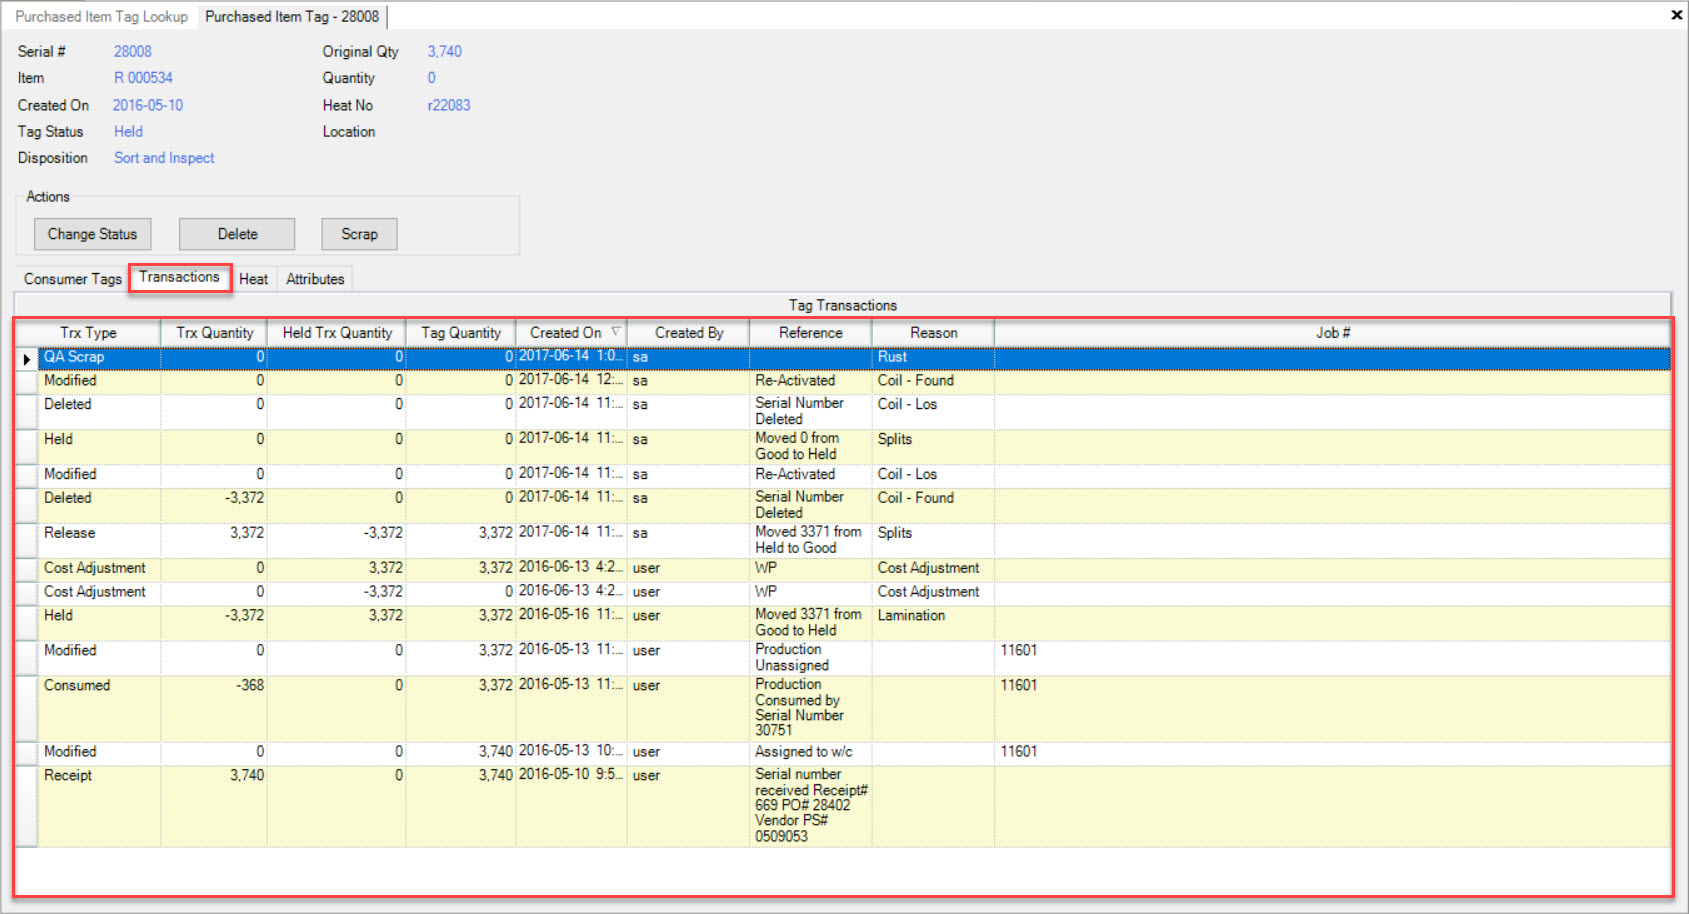1689x914 pixels.
Task: Click the Scrap button
Action: tap(359, 234)
